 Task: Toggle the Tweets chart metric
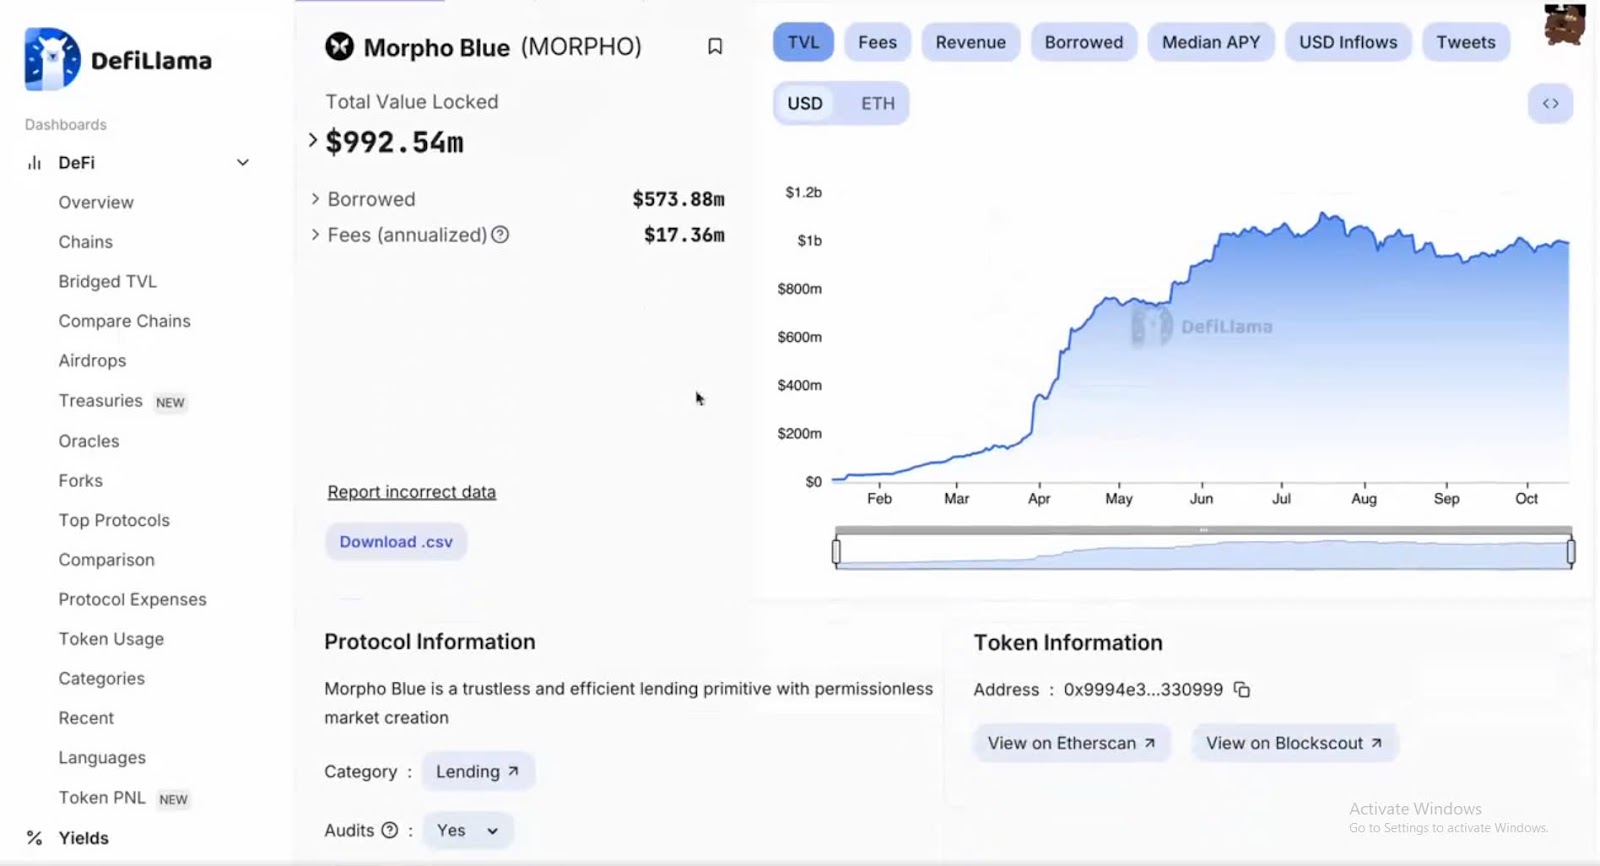(x=1466, y=42)
